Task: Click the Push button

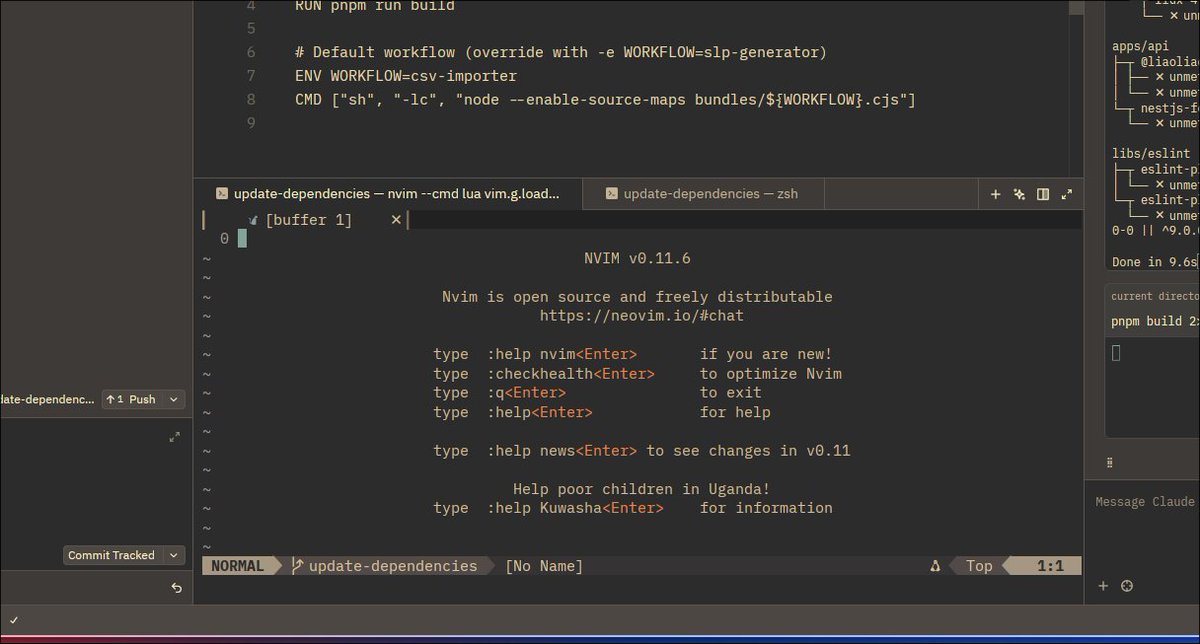Action: coord(132,399)
